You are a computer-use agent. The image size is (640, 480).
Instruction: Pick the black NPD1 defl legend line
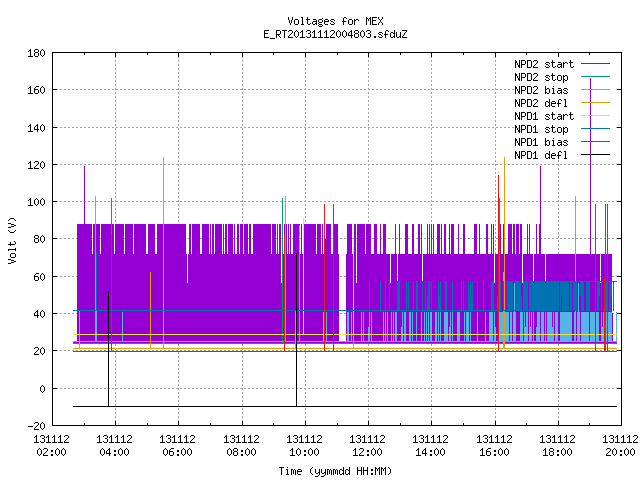595,155
